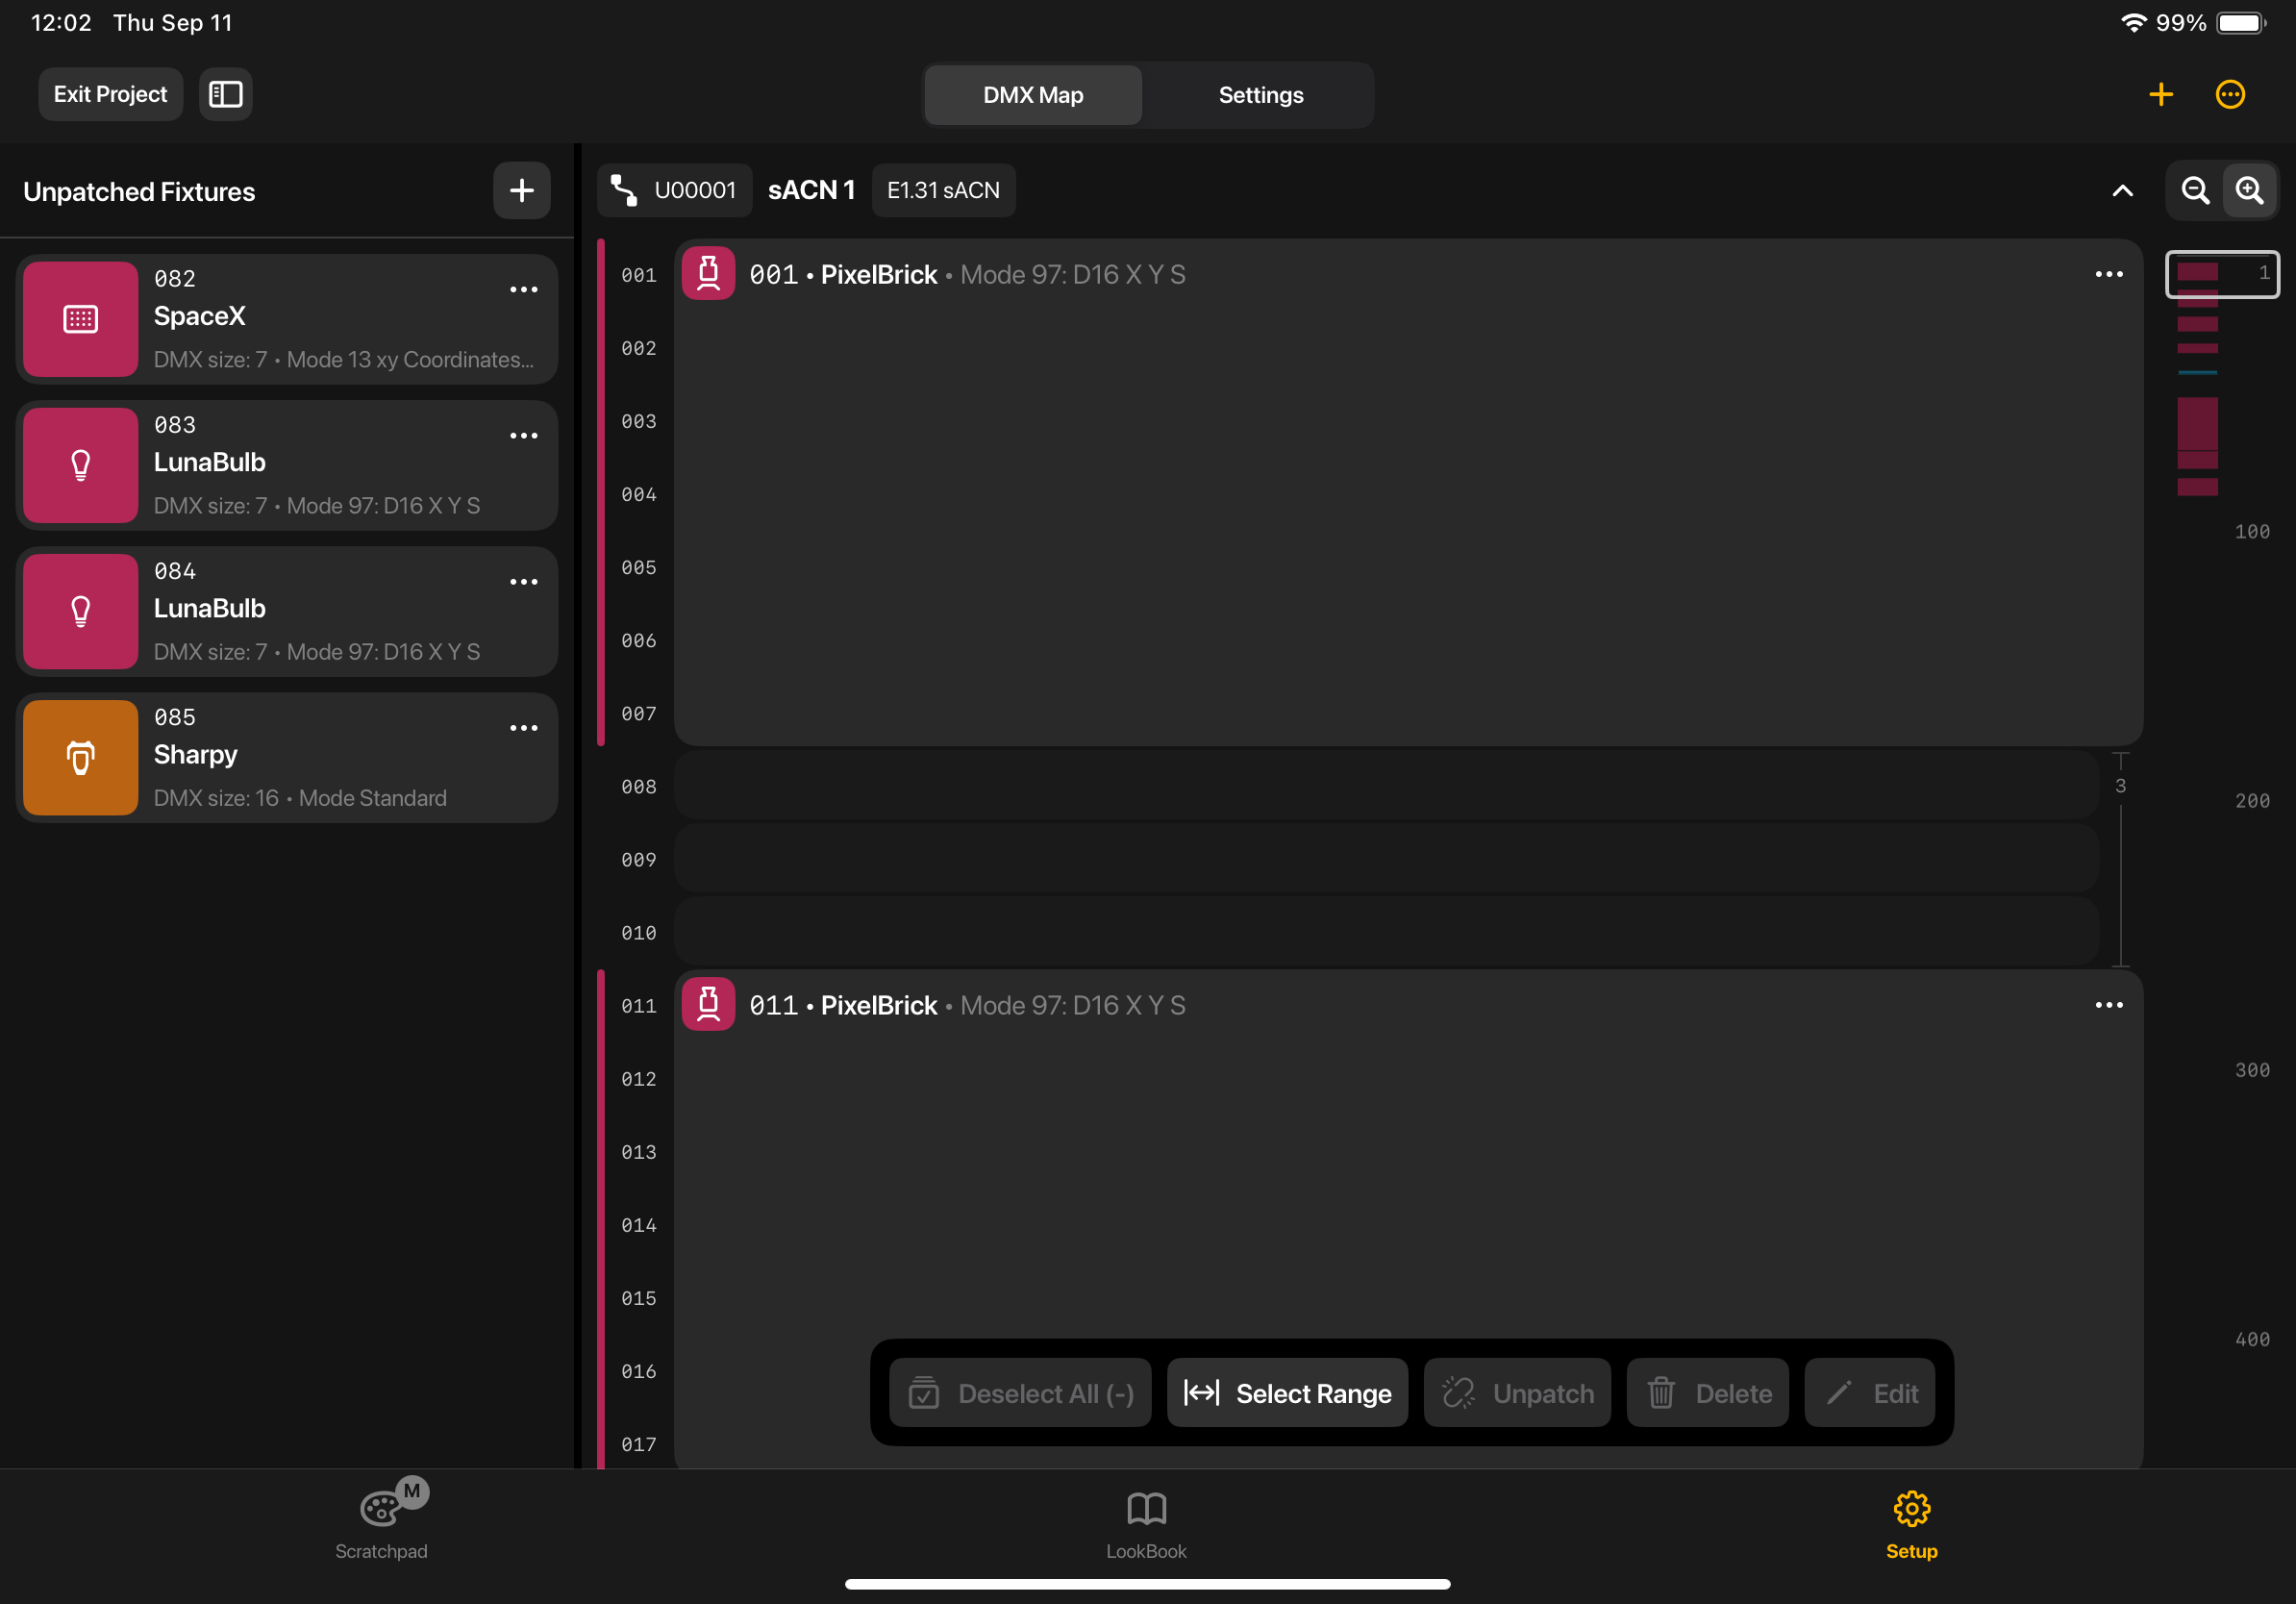The image size is (2296, 1604).
Task: Click the zoom out magnifier icon
Action: pyautogui.click(x=2195, y=190)
